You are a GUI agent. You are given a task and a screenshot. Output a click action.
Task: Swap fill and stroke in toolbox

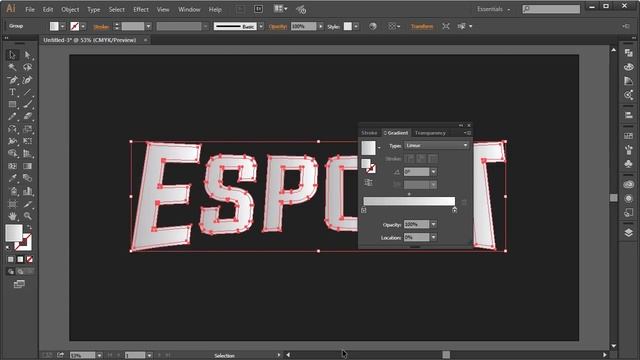pos(29,227)
